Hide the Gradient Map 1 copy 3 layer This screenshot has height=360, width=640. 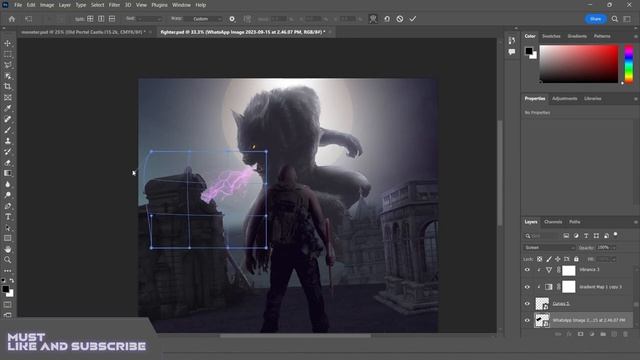tap(527, 287)
